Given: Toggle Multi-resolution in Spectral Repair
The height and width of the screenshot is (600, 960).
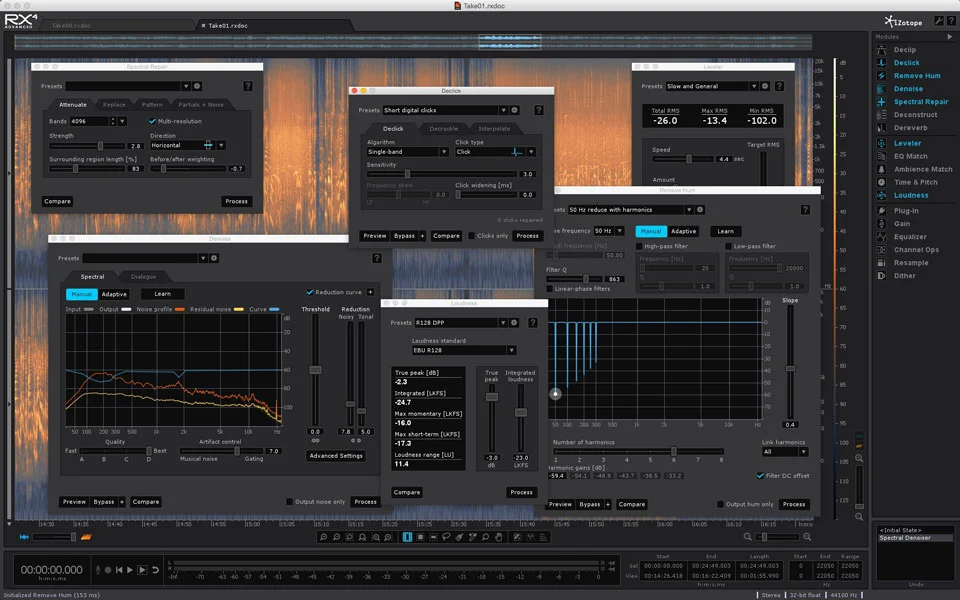Looking at the screenshot, I should click(x=152, y=121).
